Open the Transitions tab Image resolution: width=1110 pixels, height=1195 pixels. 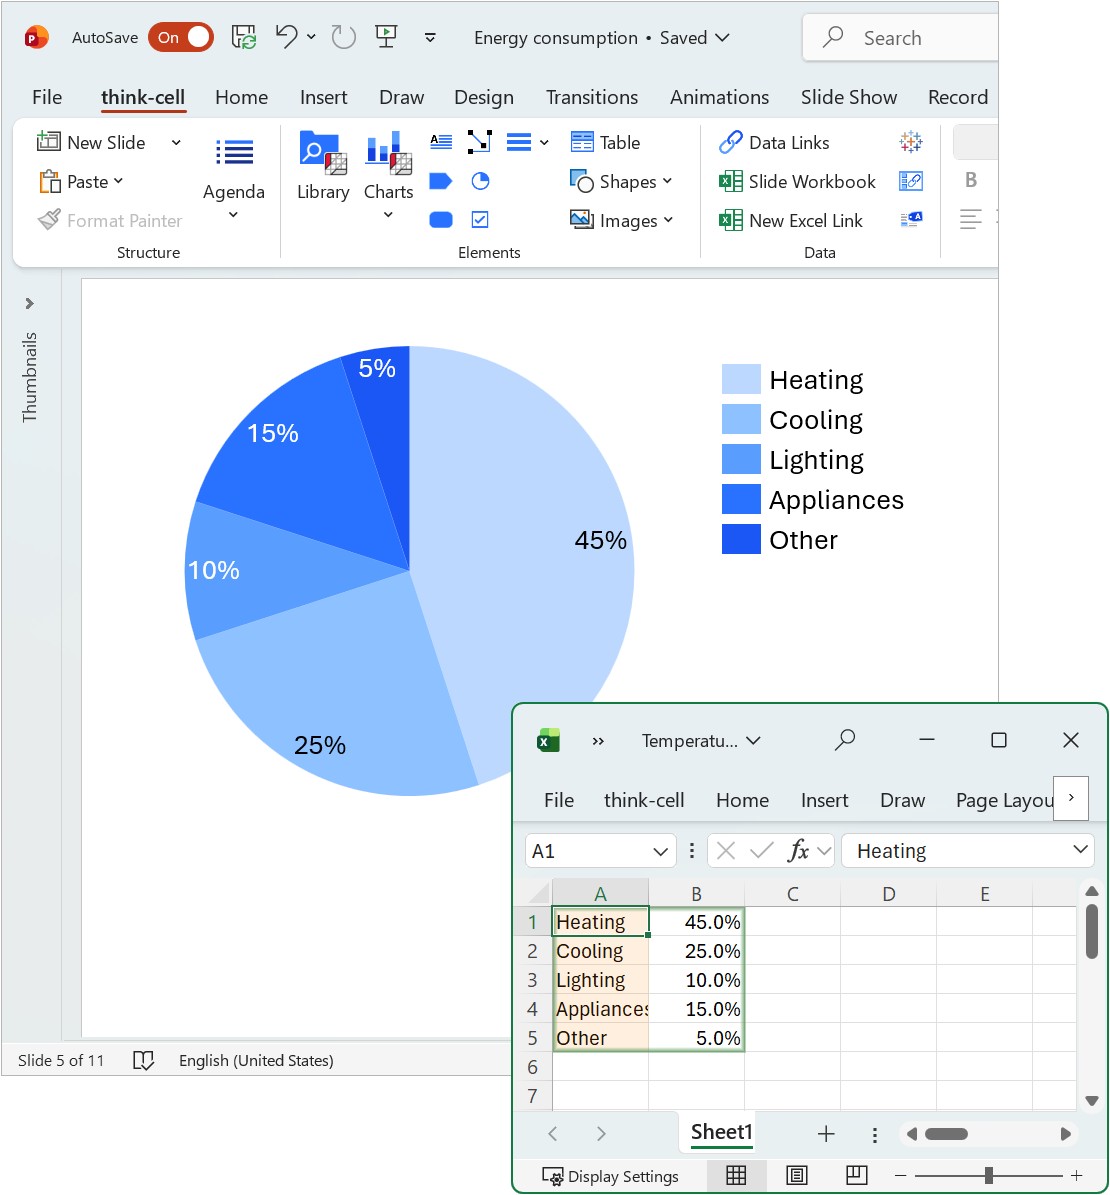[591, 97]
